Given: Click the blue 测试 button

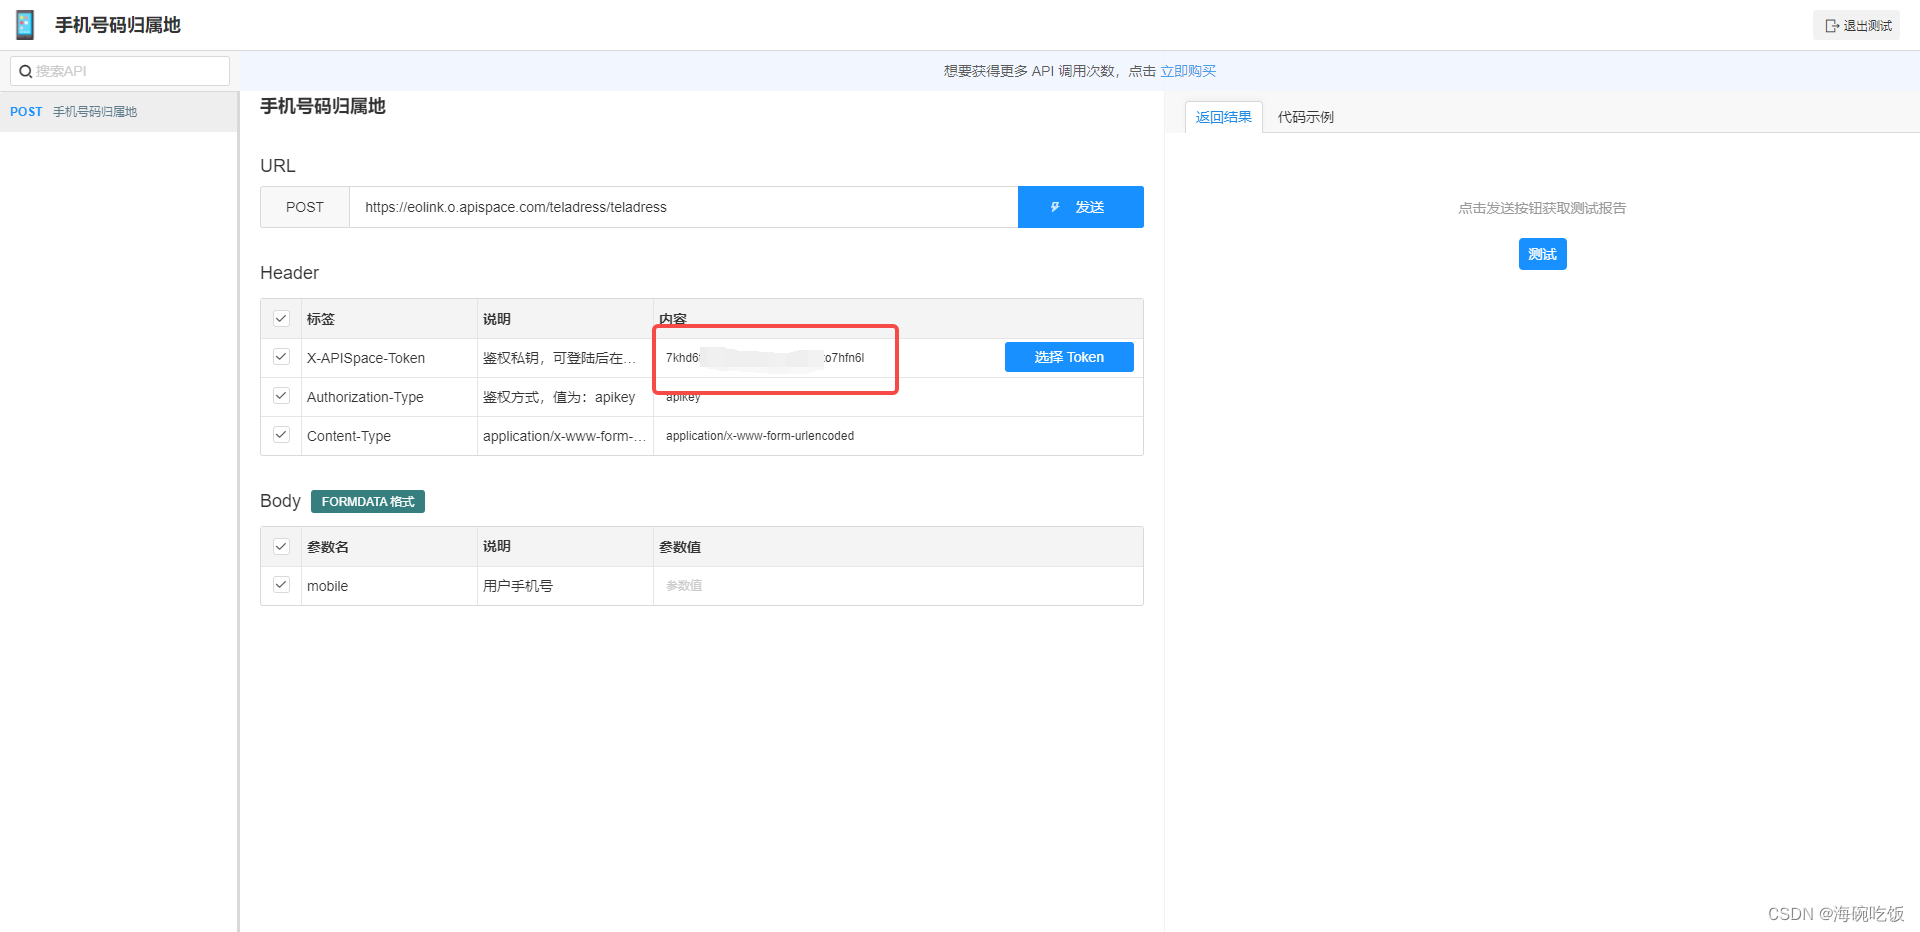Looking at the screenshot, I should click(x=1542, y=254).
